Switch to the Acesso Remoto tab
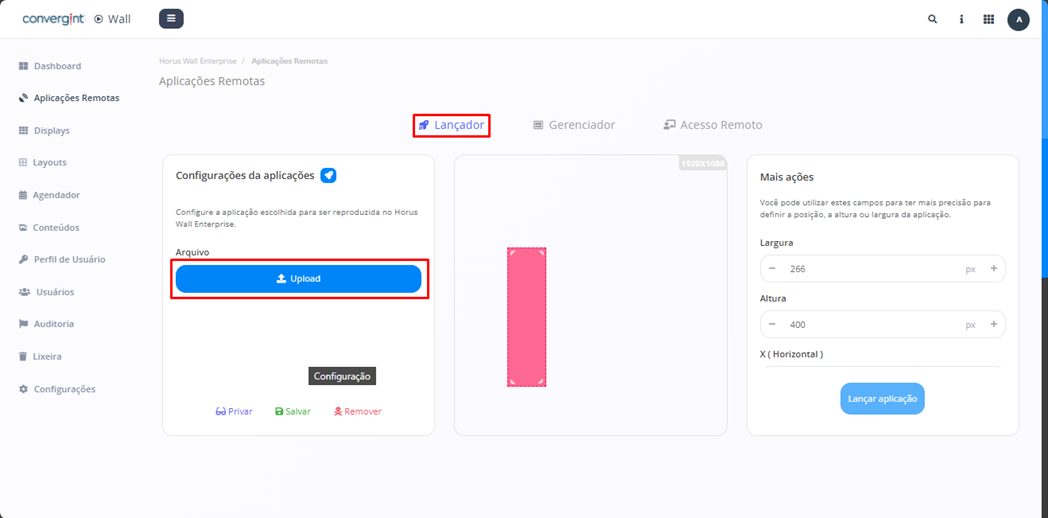This screenshot has width=1048, height=518. coord(713,125)
